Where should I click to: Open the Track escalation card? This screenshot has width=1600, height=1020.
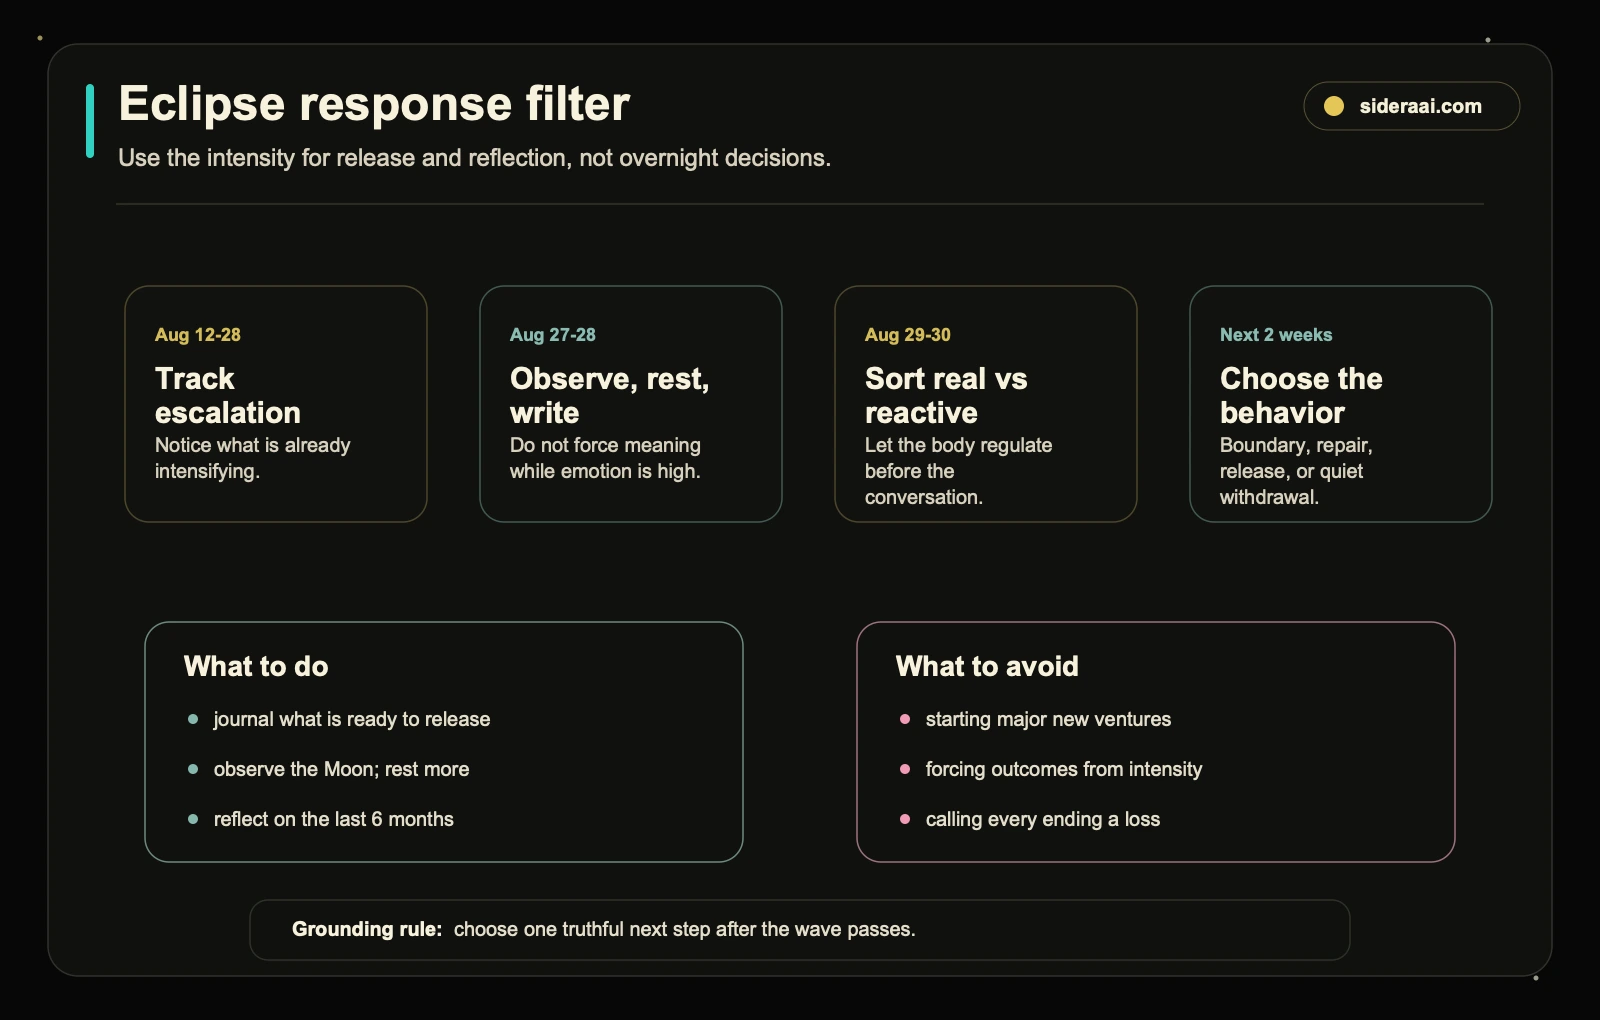pos(276,404)
